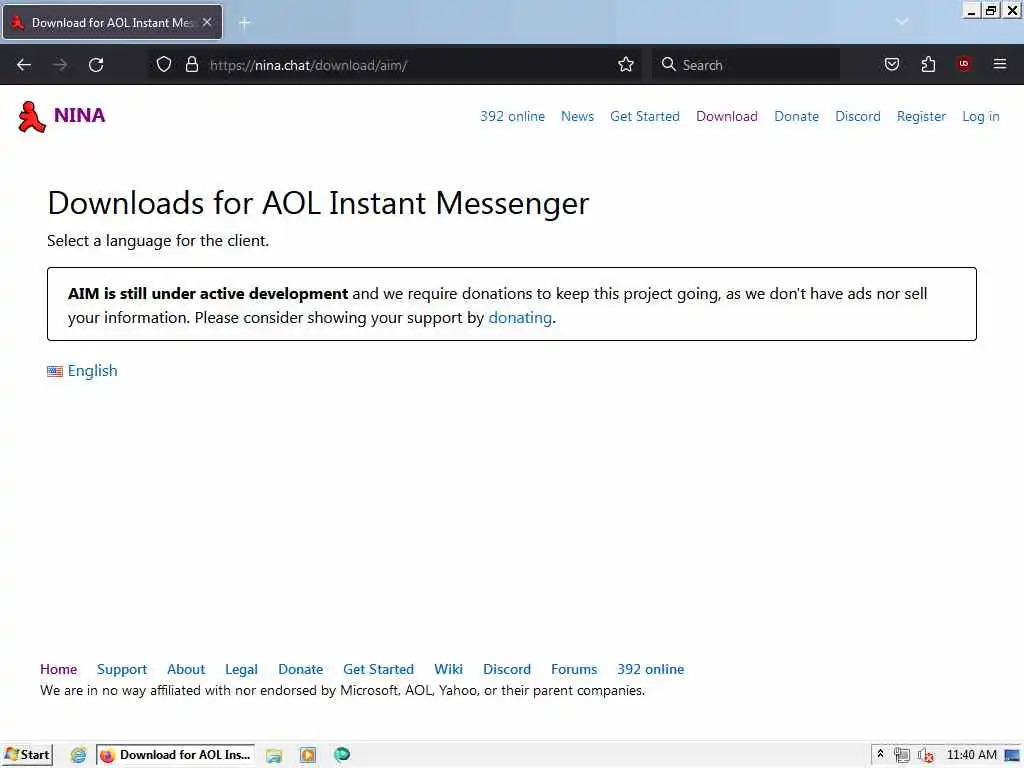Expand the list all tabs chevron
Viewport: 1024px width, 768px height.
click(x=902, y=22)
